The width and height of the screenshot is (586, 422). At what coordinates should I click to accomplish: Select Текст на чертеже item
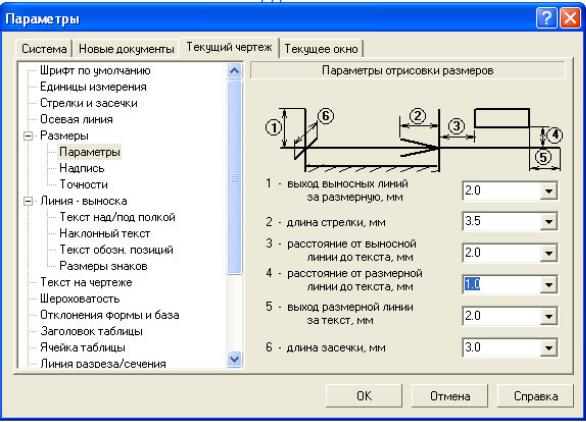click(86, 282)
